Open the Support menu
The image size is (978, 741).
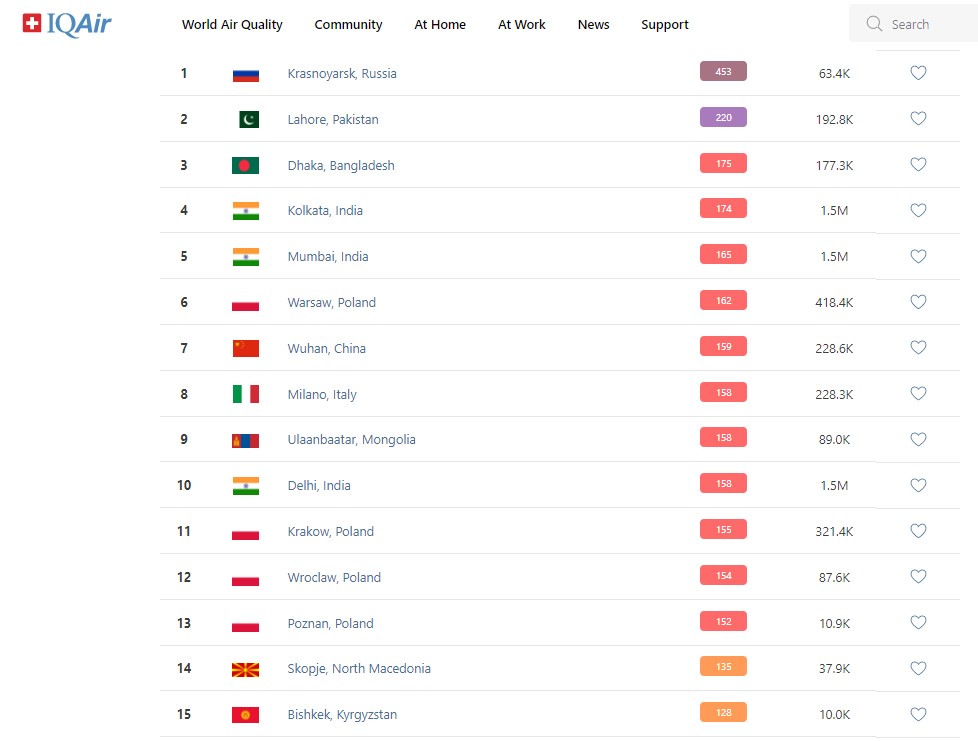(x=665, y=25)
